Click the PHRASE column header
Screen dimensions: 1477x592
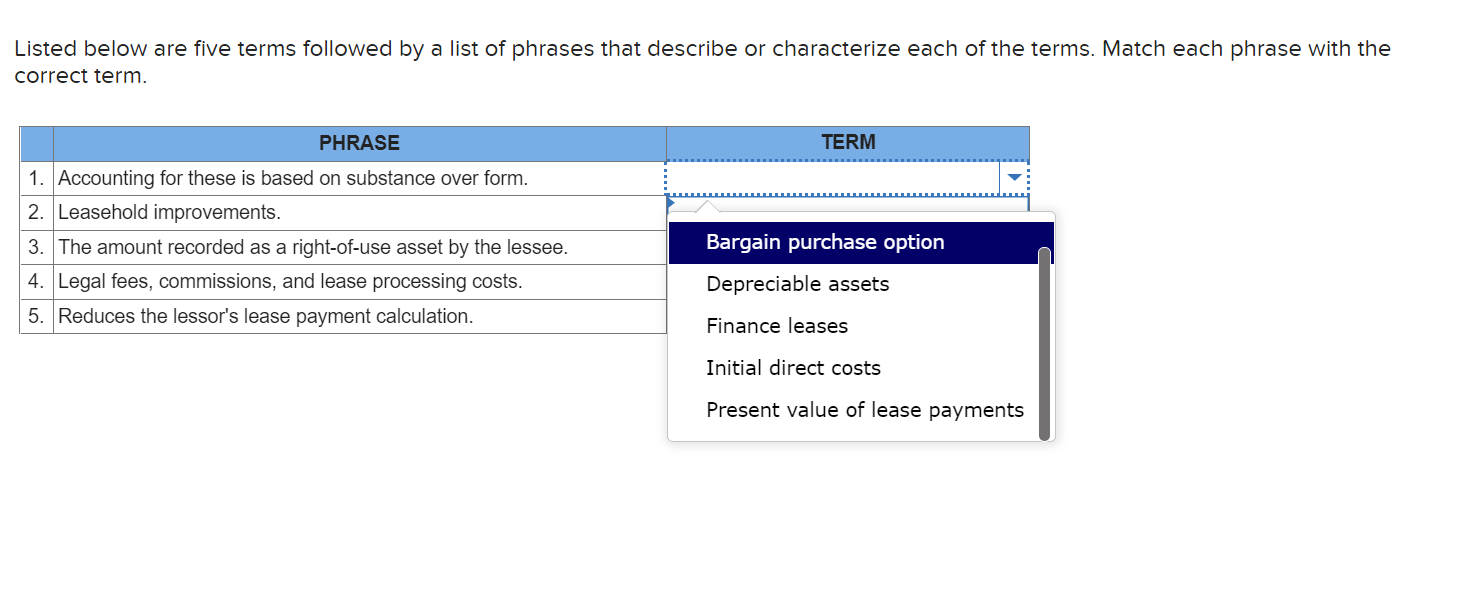(359, 143)
